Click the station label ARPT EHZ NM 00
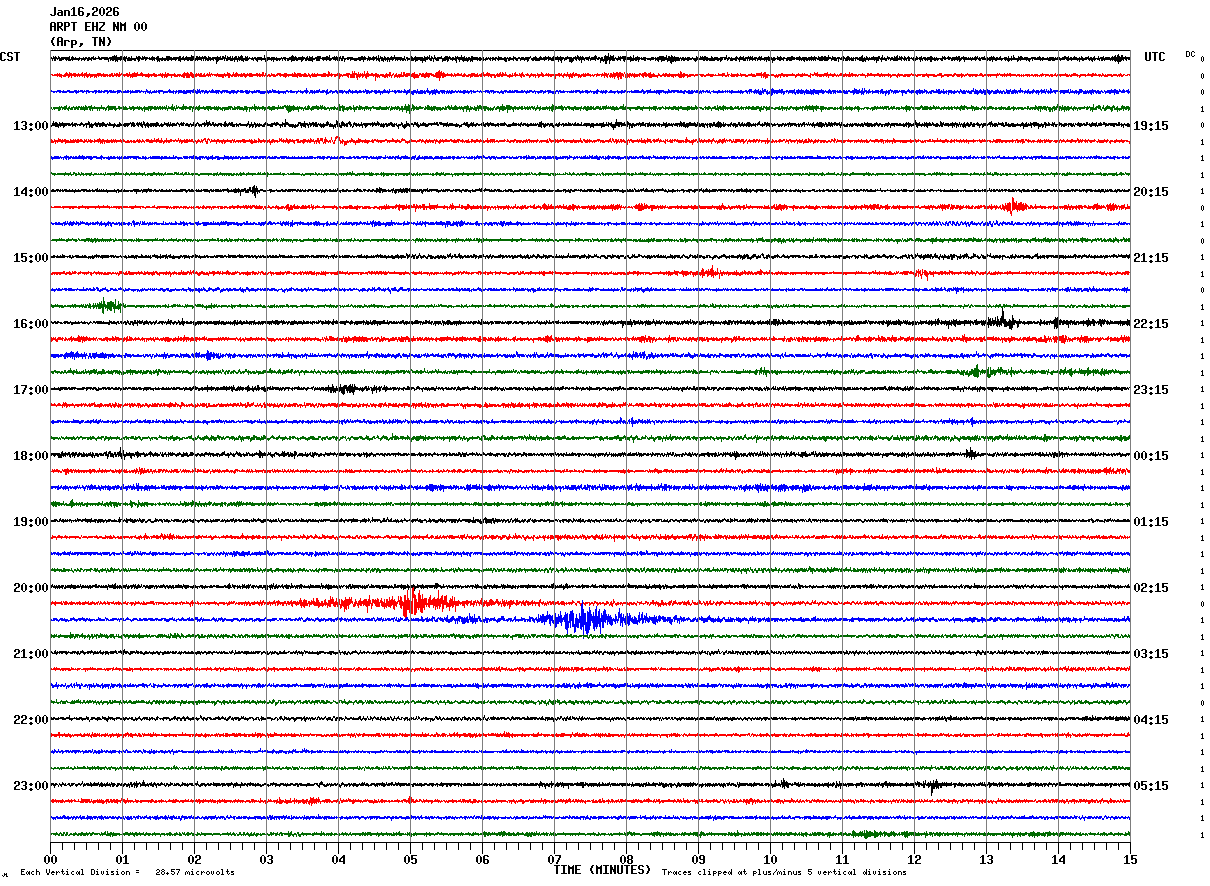Screen dimensions: 1210x886 (x=98, y=27)
